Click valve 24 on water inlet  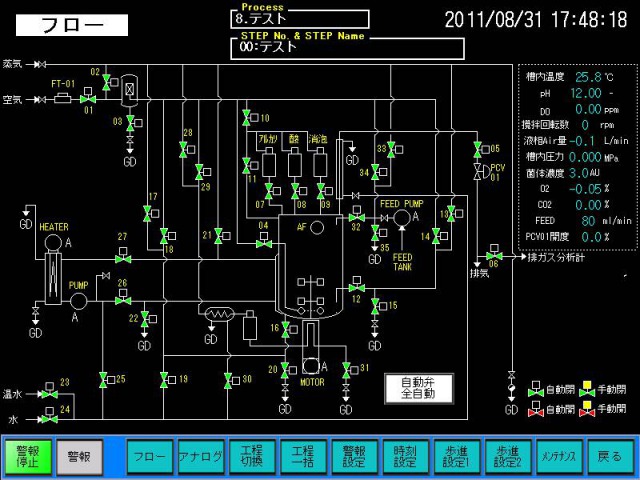50,416
